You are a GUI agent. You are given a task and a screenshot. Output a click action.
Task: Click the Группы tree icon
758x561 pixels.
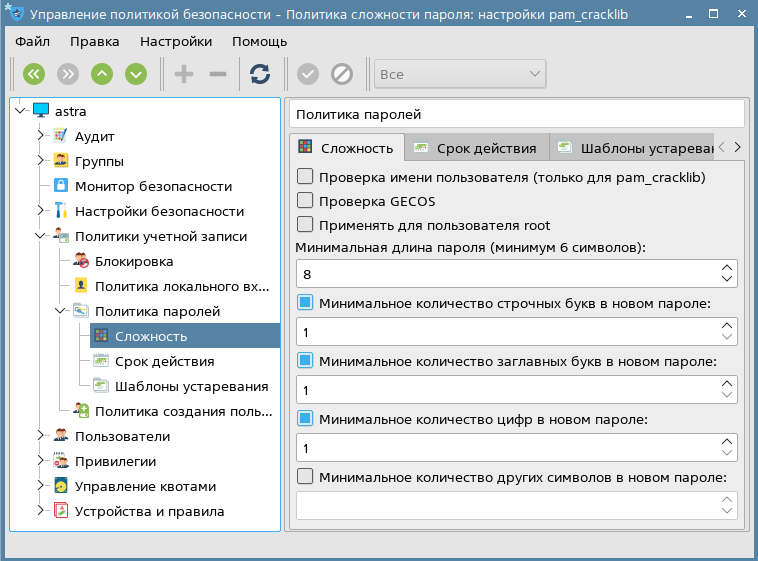tap(60, 161)
